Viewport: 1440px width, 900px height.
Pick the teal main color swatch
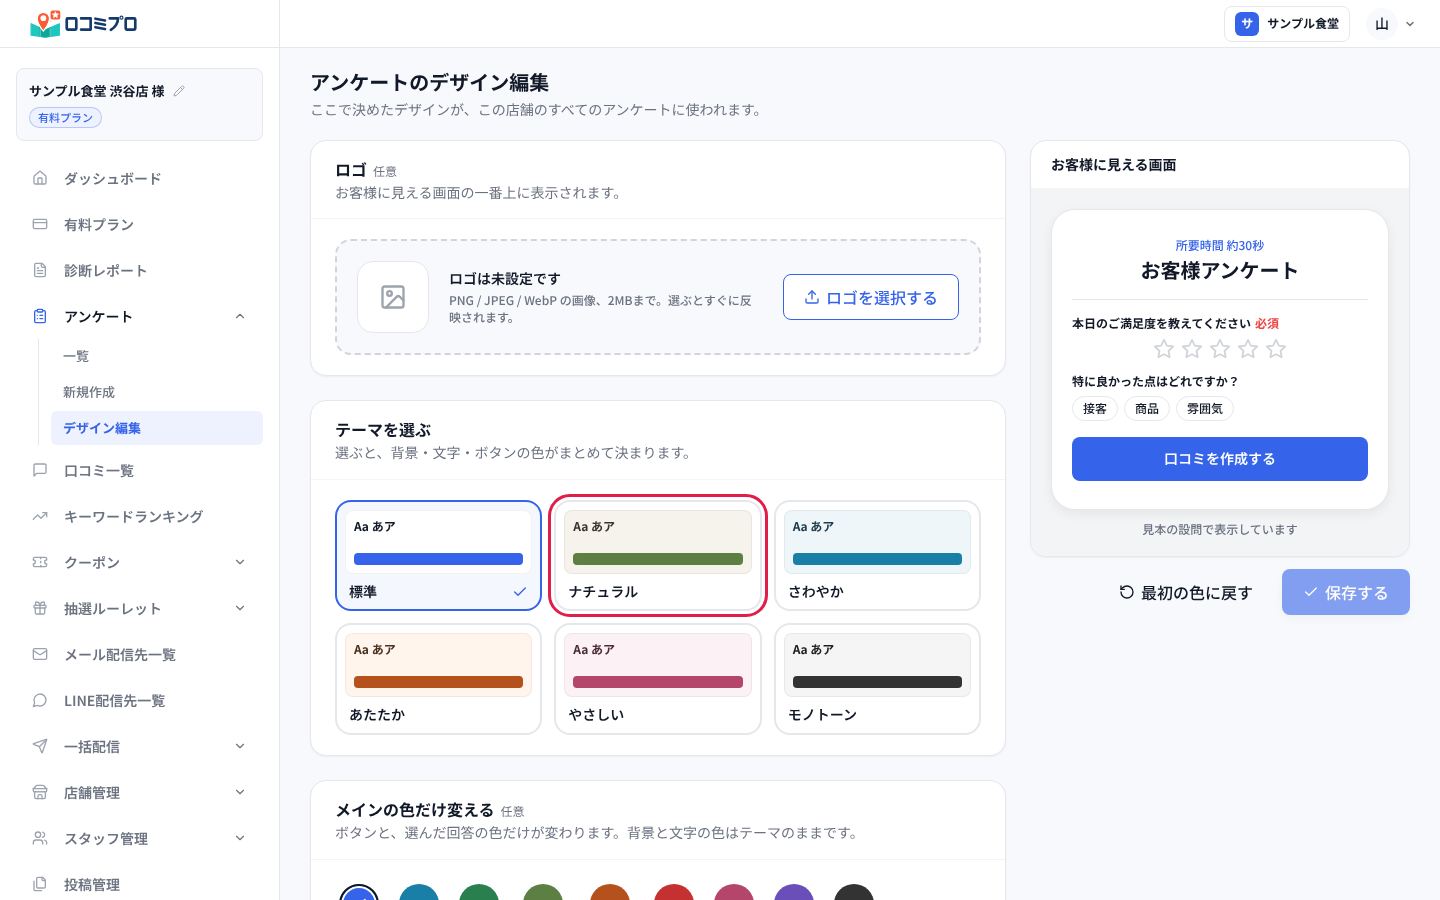coord(419,892)
